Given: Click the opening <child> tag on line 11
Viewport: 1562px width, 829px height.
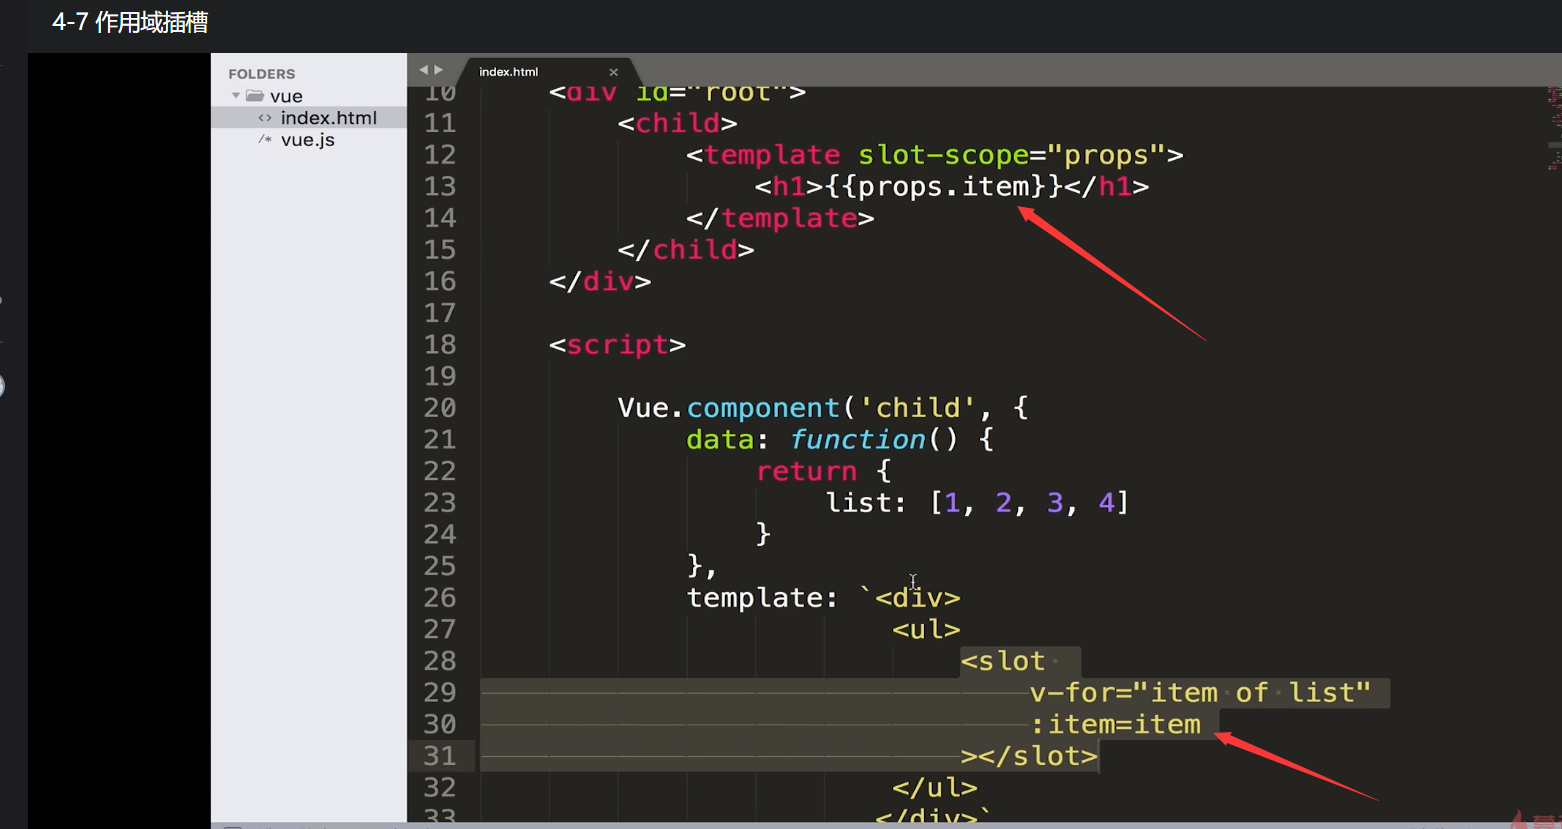Looking at the screenshot, I should (677, 123).
